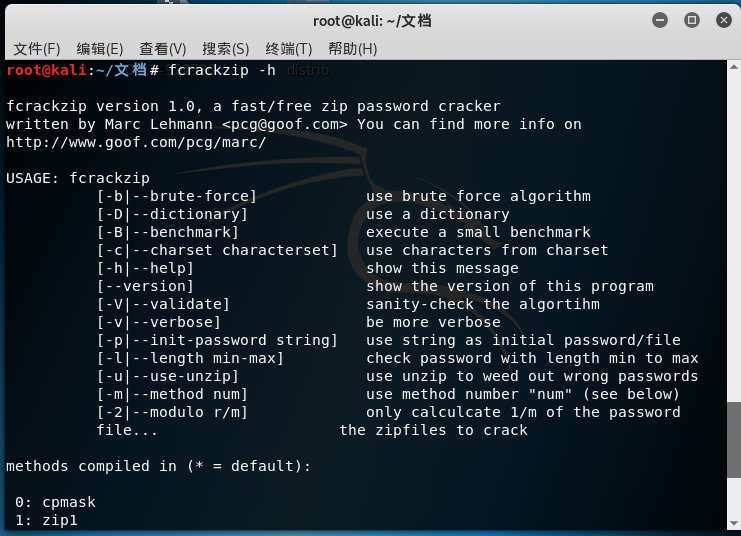Open the 搜索(S) menu
This screenshot has width=741, height=536.
225,49
